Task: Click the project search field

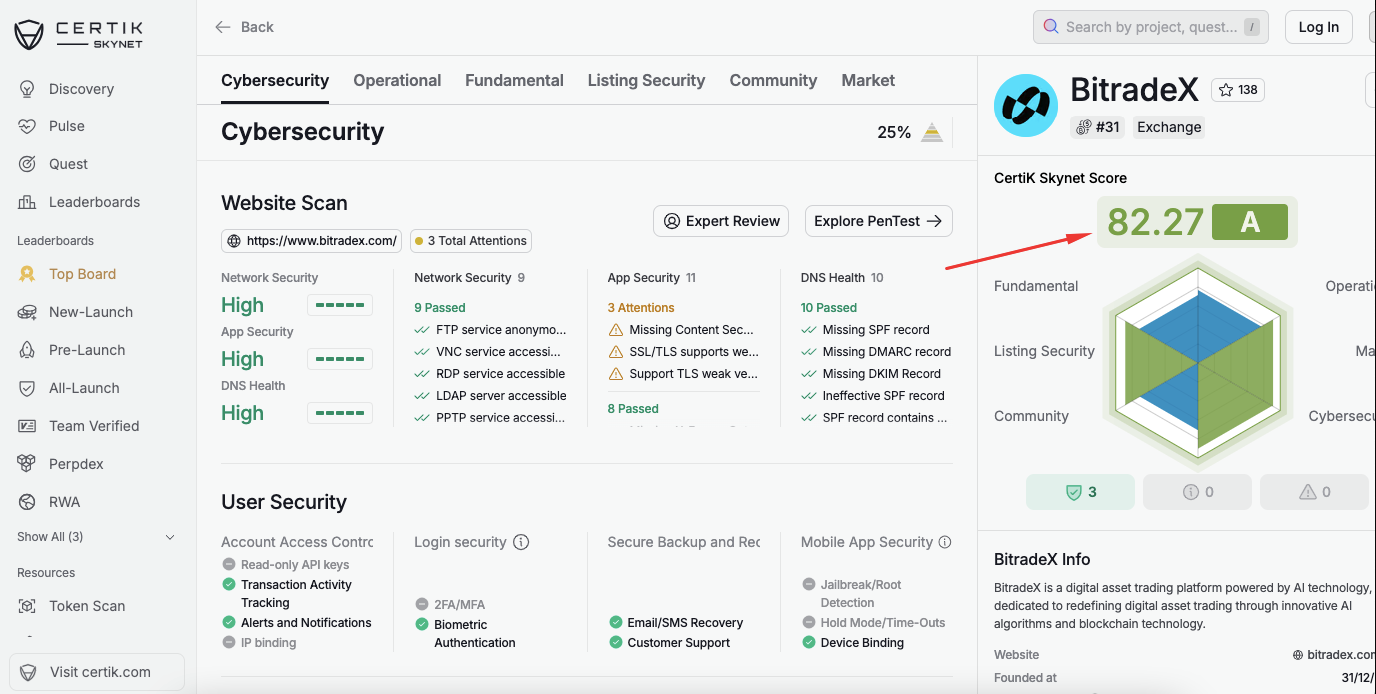Action: point(1150,26)
